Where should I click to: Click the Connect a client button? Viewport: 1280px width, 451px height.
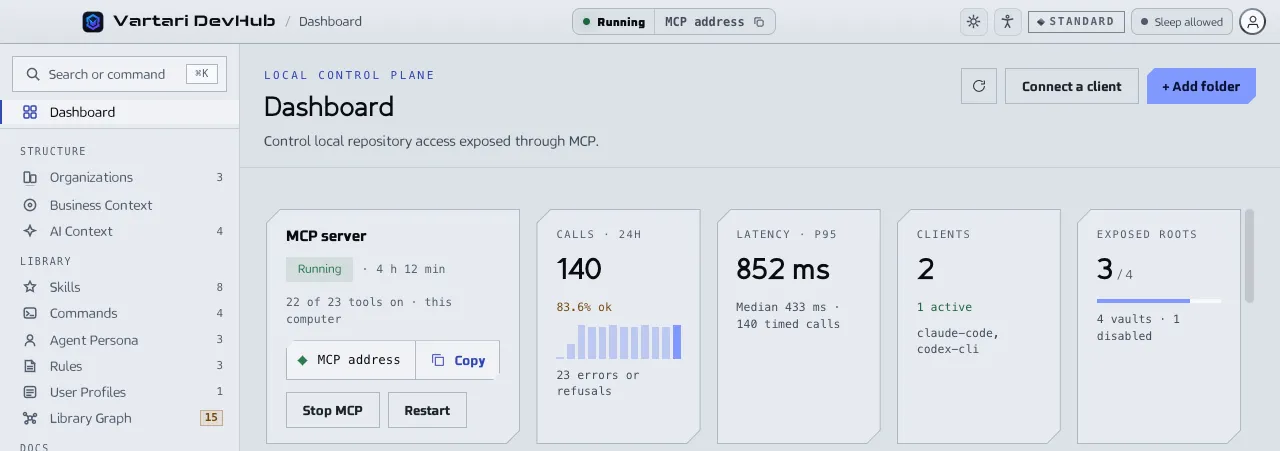1072,86
